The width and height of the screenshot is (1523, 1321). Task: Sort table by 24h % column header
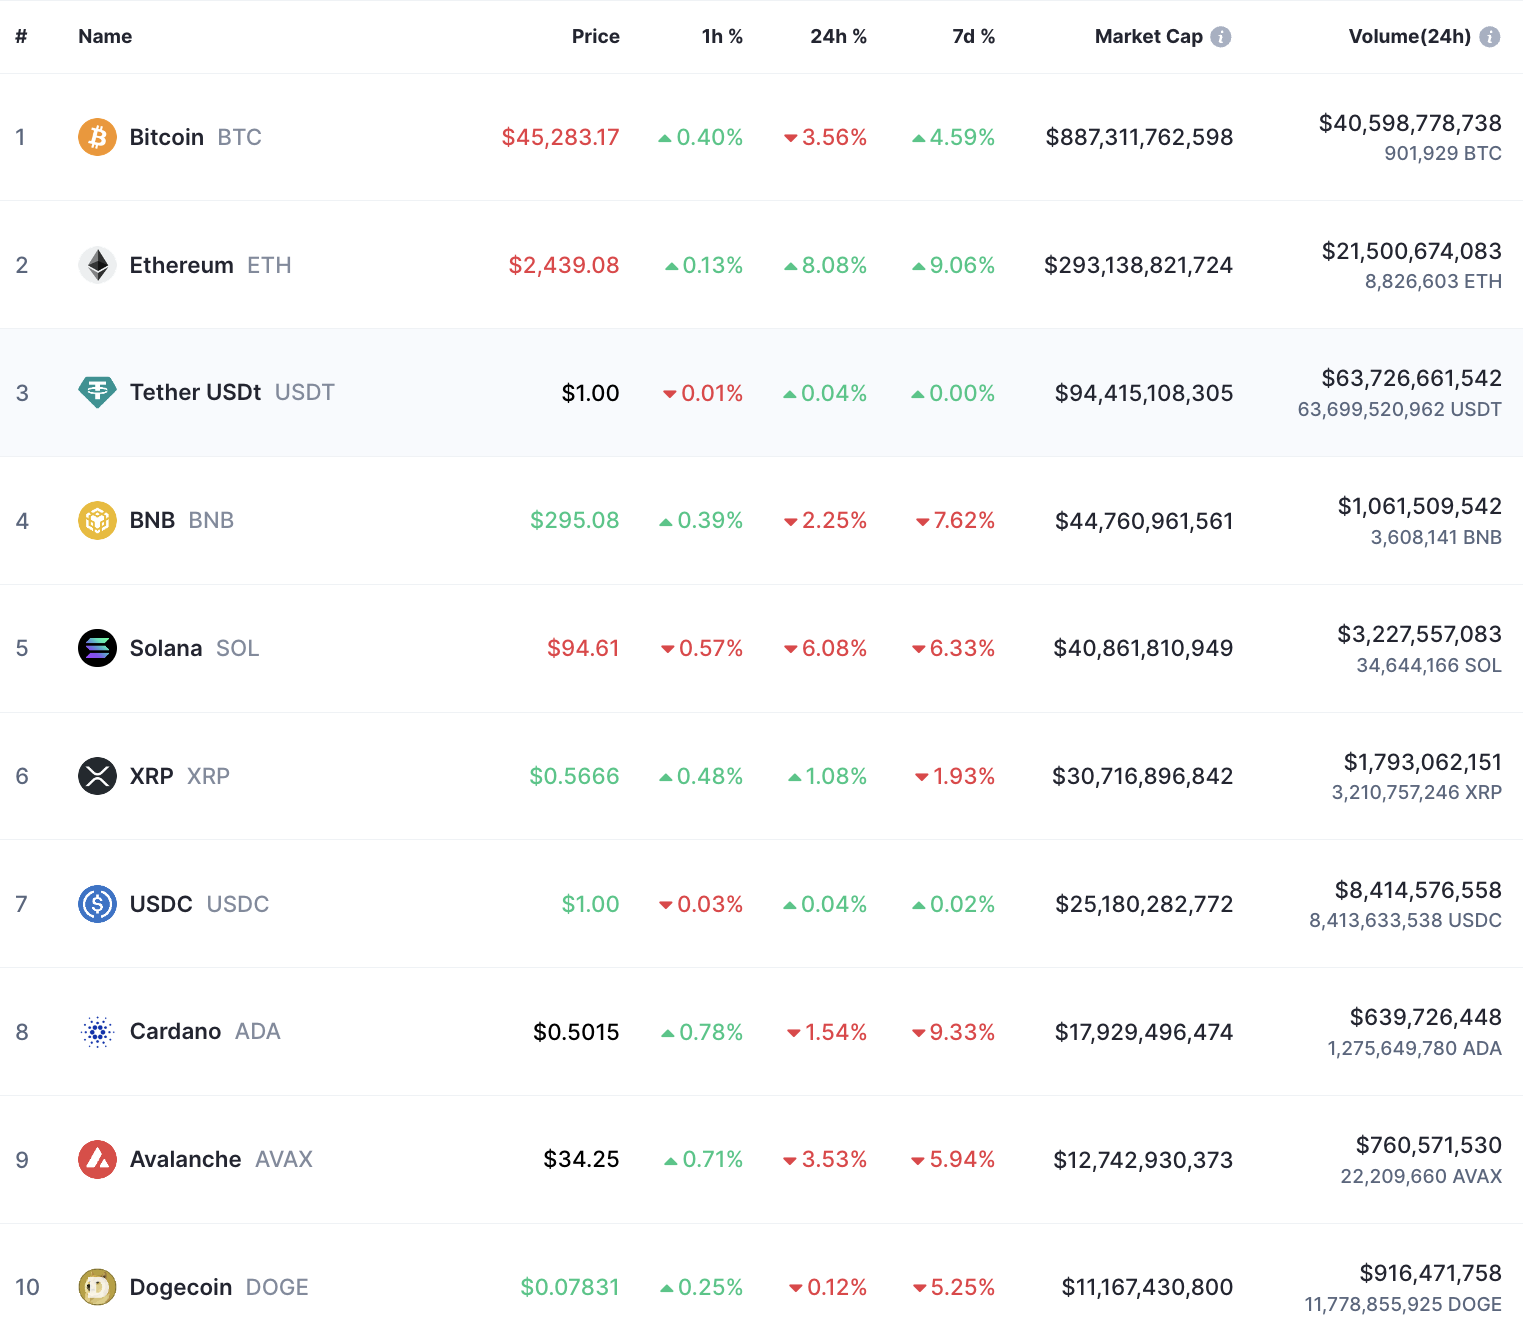pyautogui.click(x=838, y=36)
